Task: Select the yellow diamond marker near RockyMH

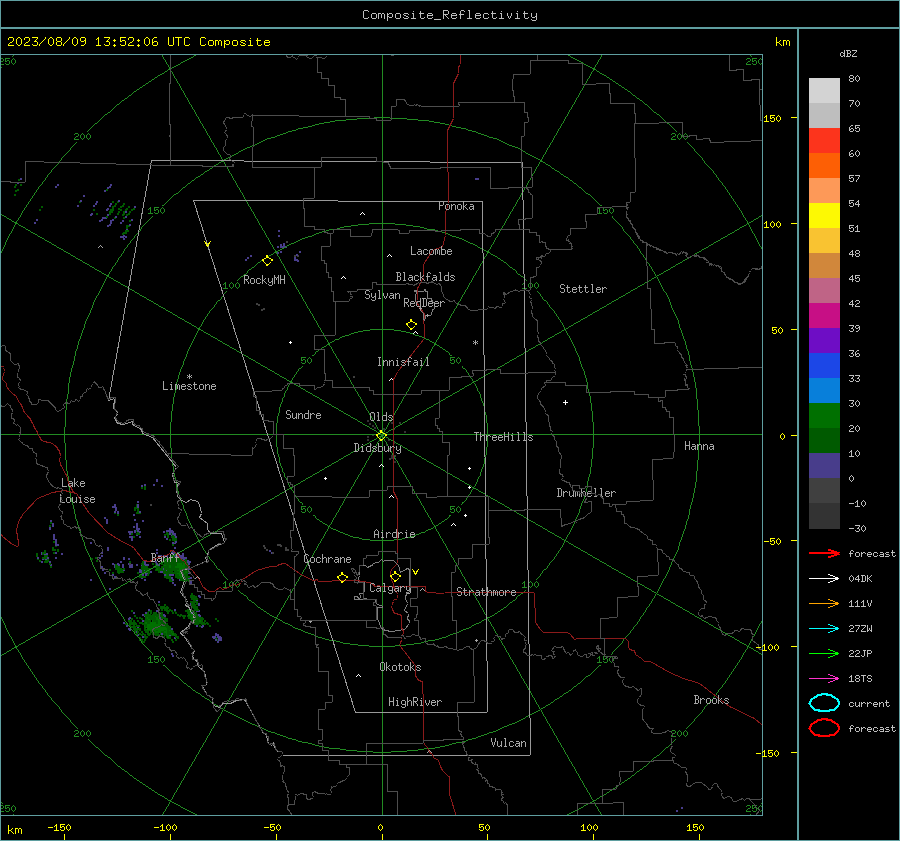Action: 267,261
